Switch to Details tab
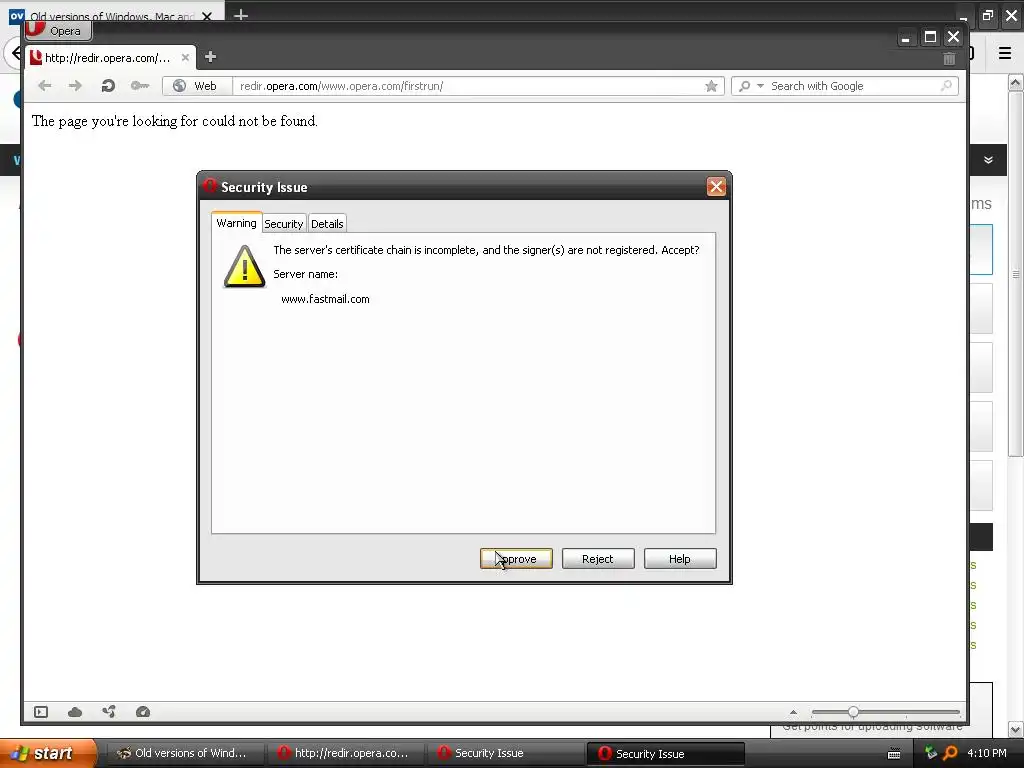The width and height of the screenshot is (1024, 768). tap(327, 223)
